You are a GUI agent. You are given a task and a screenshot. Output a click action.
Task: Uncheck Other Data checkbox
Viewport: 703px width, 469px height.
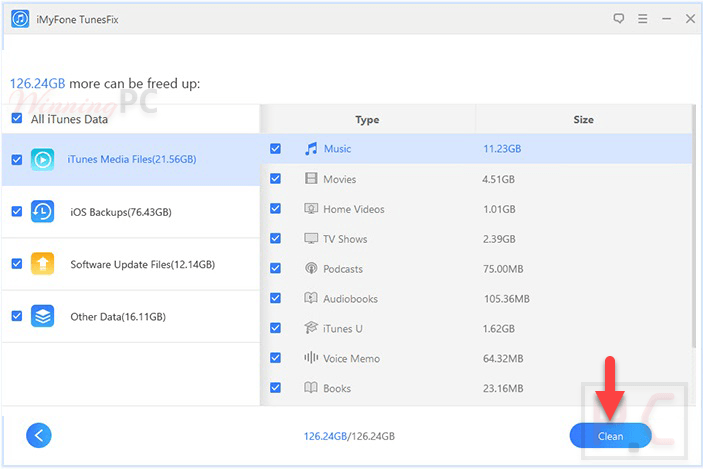tap(17, 316)
